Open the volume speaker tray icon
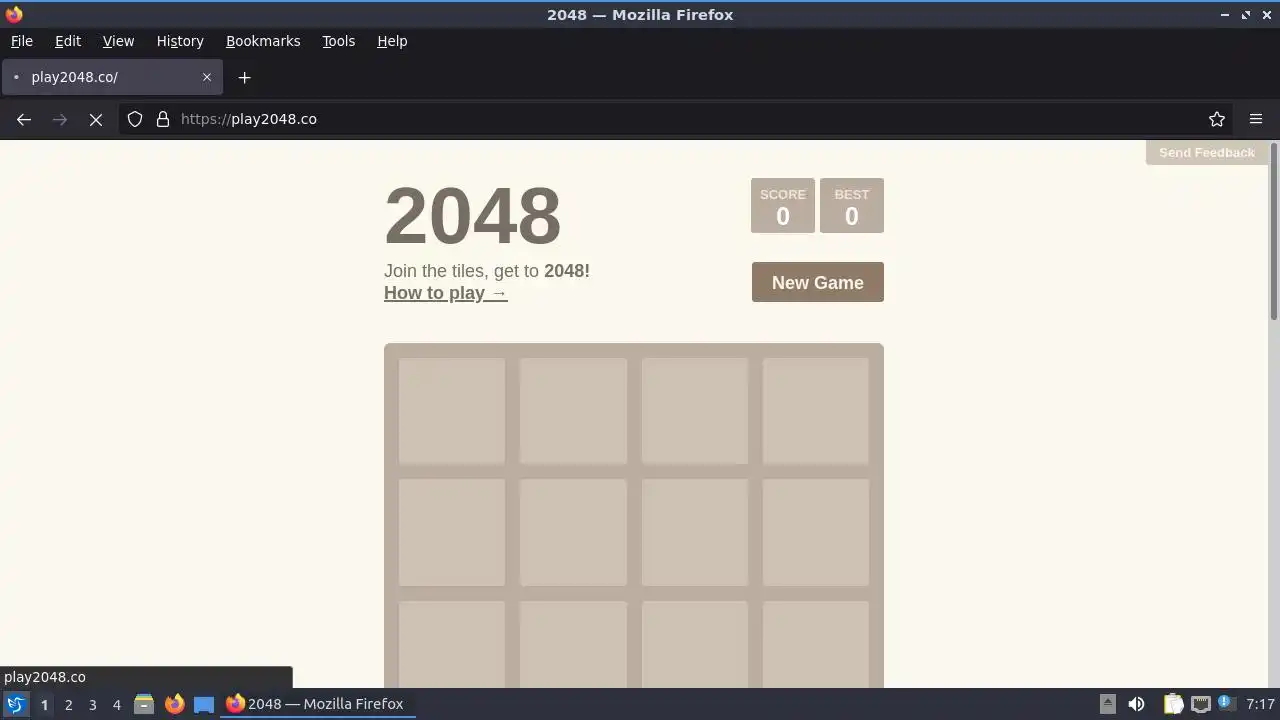Screen dimensions: 1280x720 pos(1136,704)
